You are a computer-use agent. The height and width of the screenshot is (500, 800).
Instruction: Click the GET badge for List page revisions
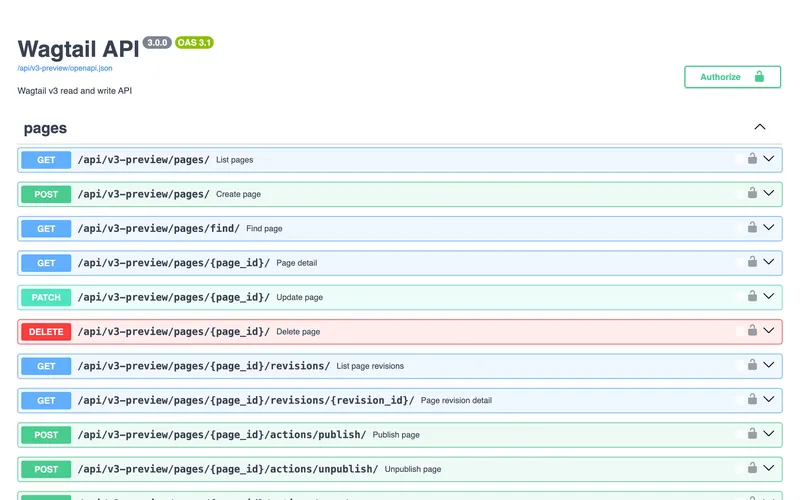(46, 366)
